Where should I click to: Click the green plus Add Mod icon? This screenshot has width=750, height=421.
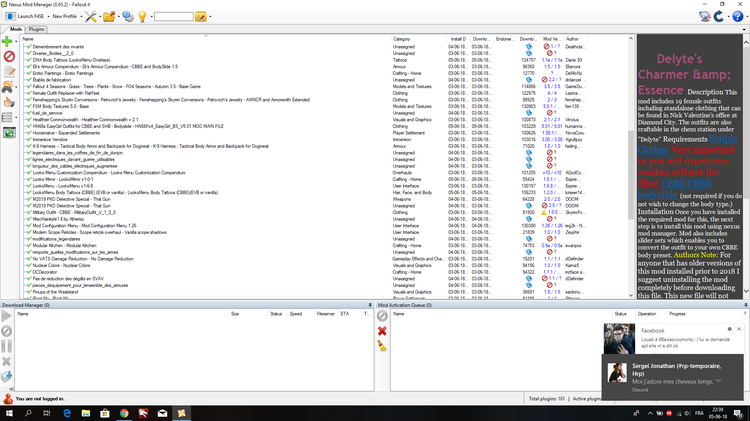[7, 41]
